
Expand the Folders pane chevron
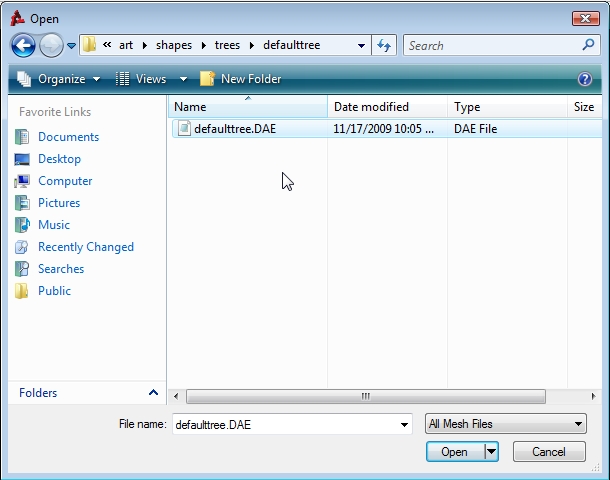coord(153,393)
